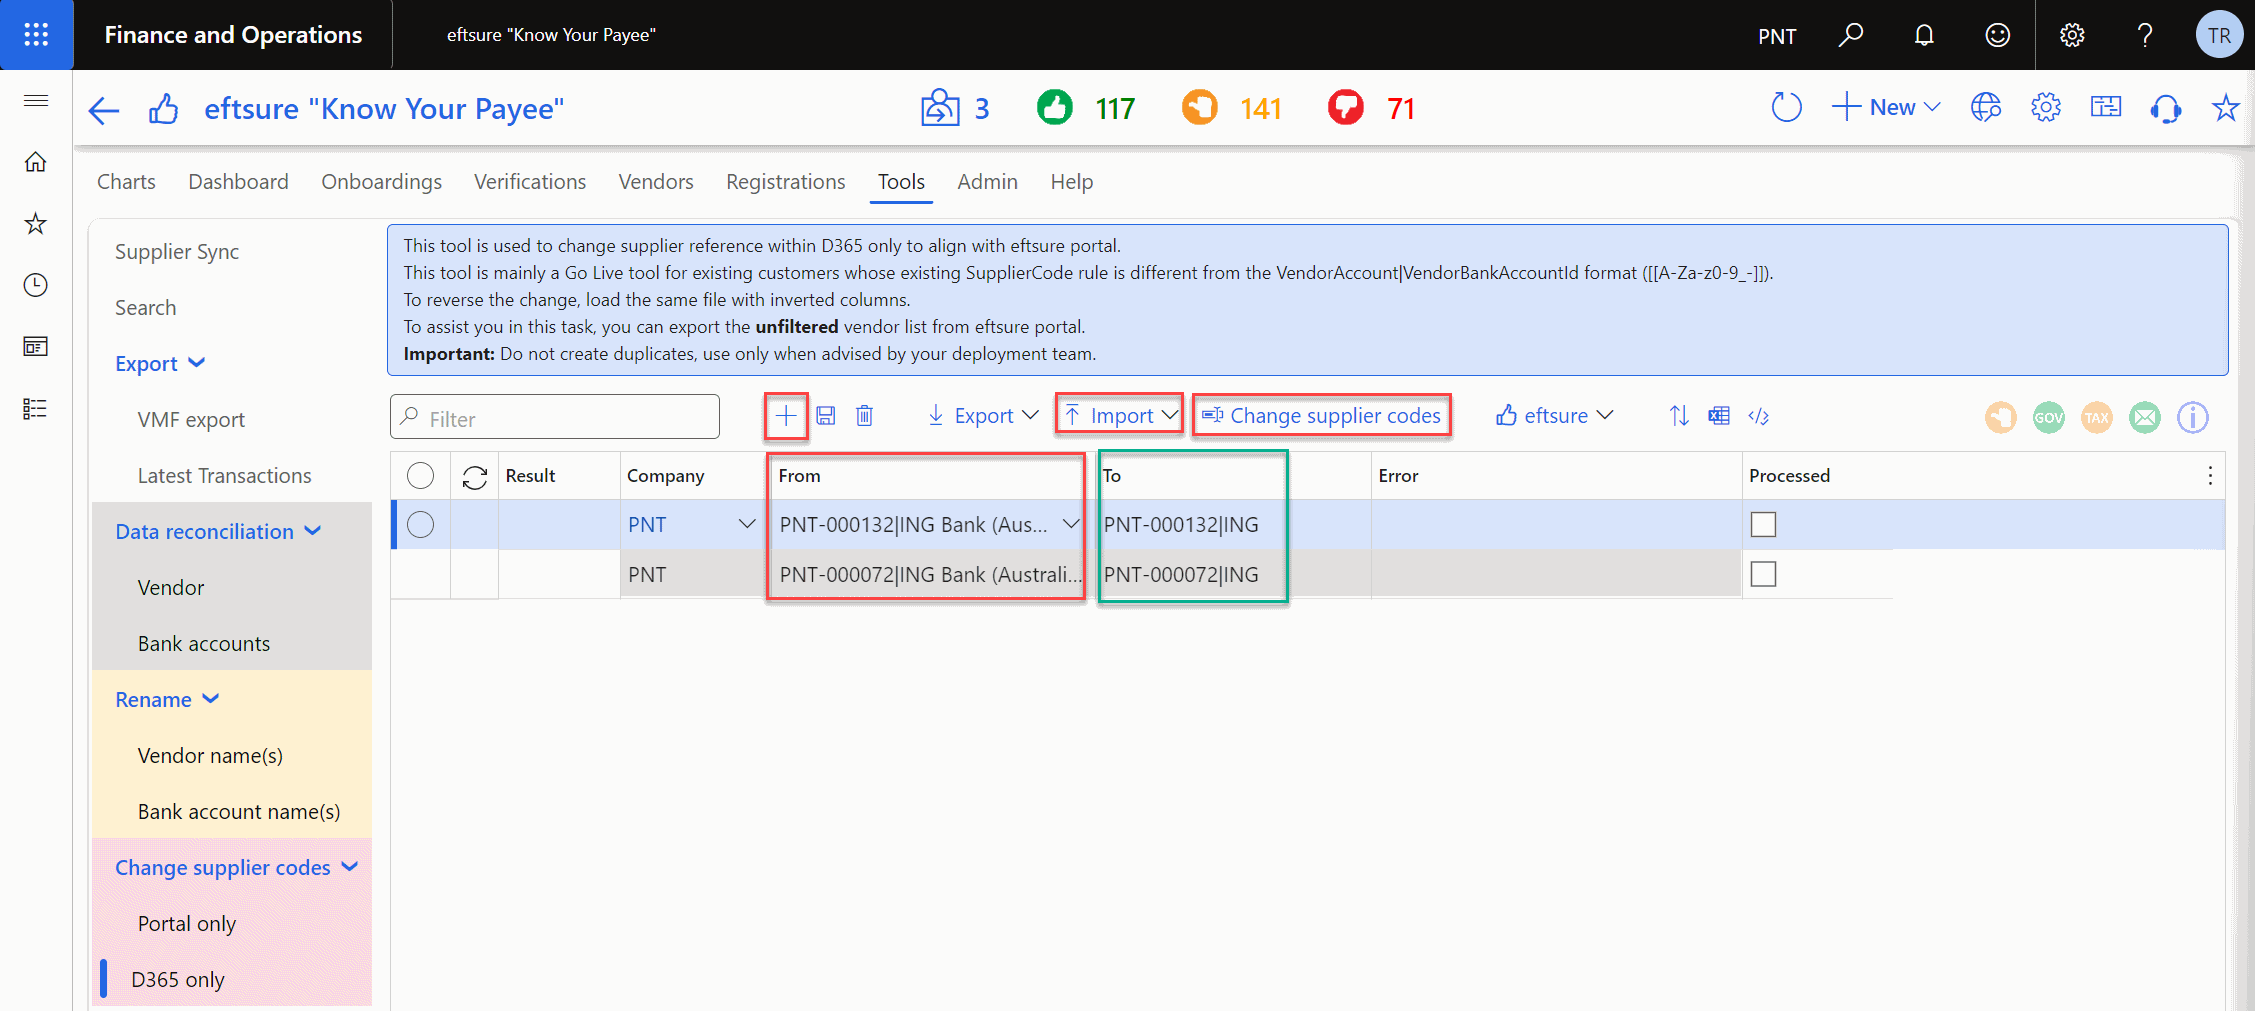Select the PNT-000132 row circle
2255x1011 pixels.
(x=421, y=525)
